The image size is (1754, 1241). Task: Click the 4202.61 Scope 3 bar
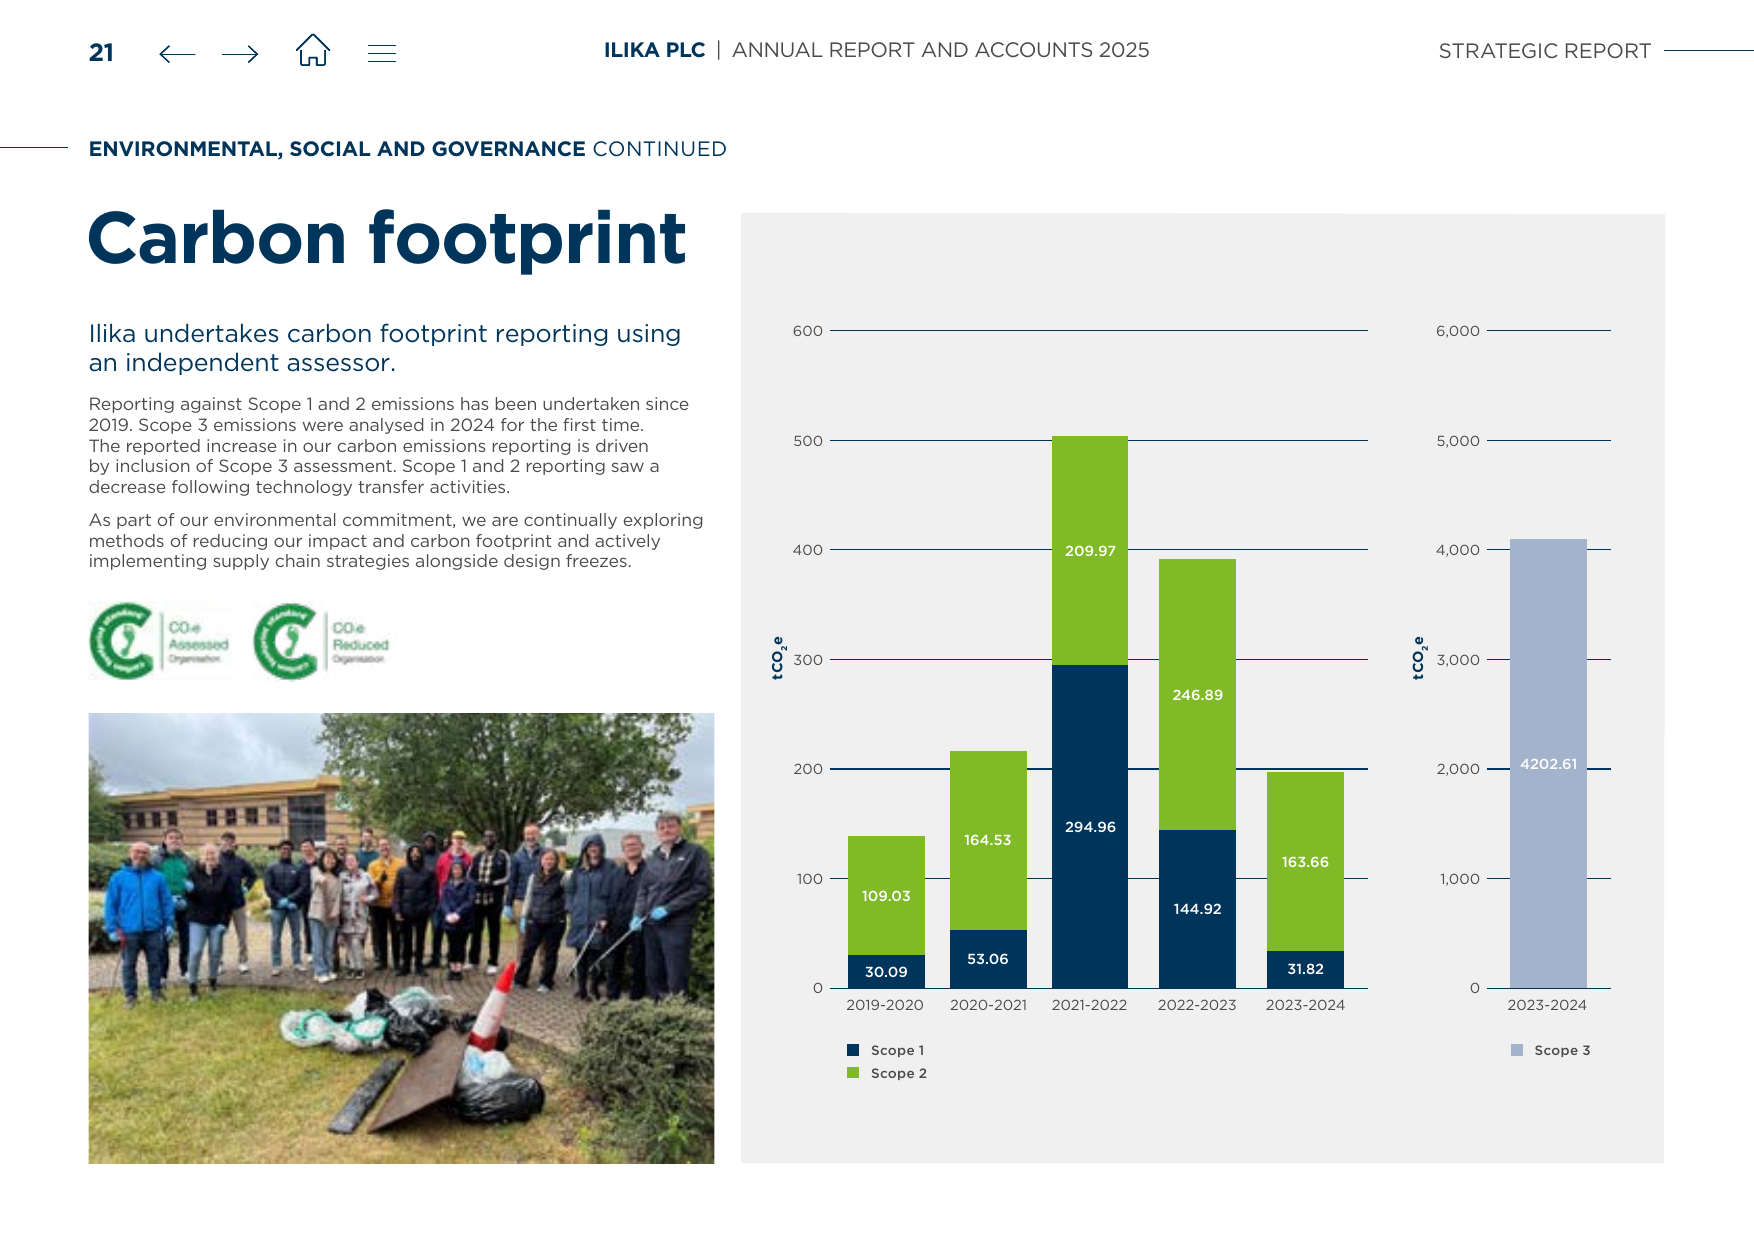pyautogui.click(x=1548, y=764)
